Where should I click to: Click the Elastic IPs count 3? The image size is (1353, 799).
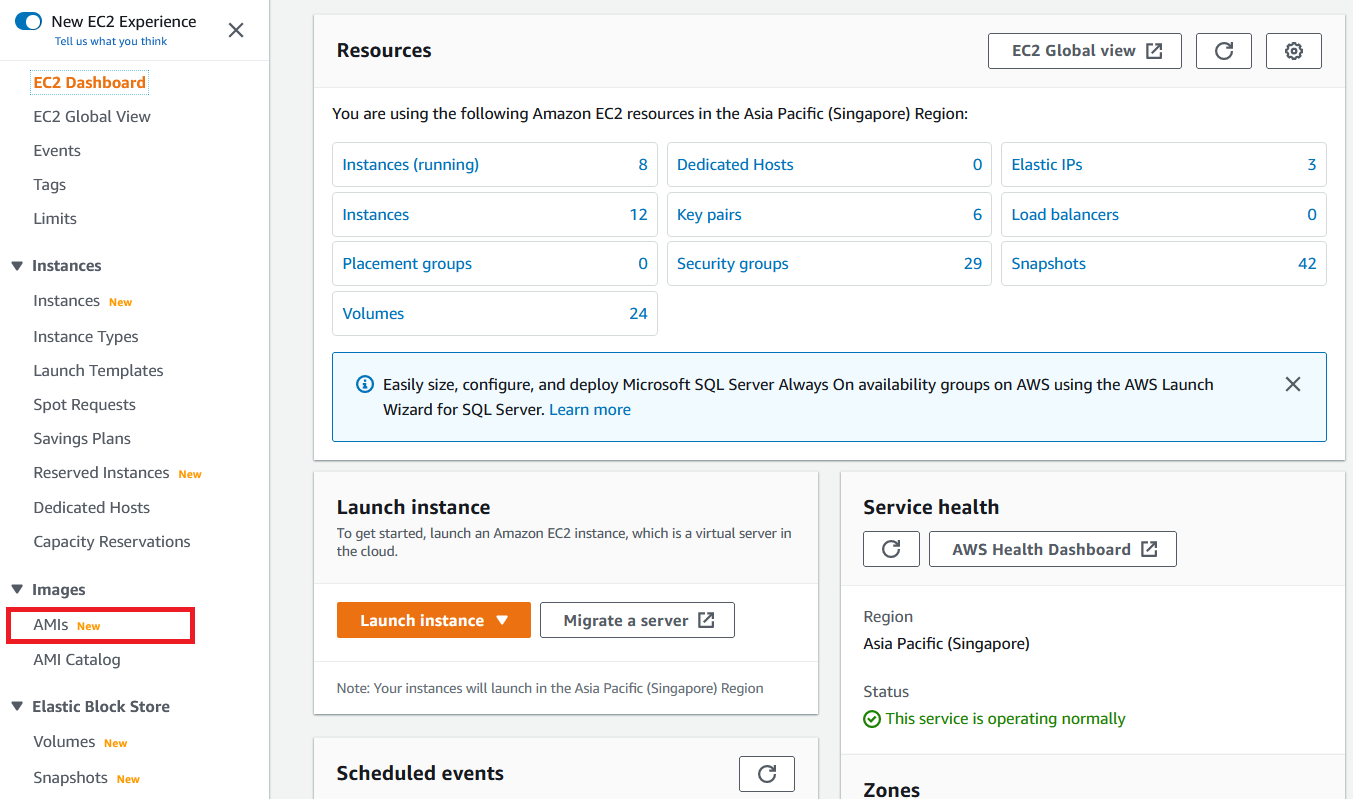[x=1312, y=165]
